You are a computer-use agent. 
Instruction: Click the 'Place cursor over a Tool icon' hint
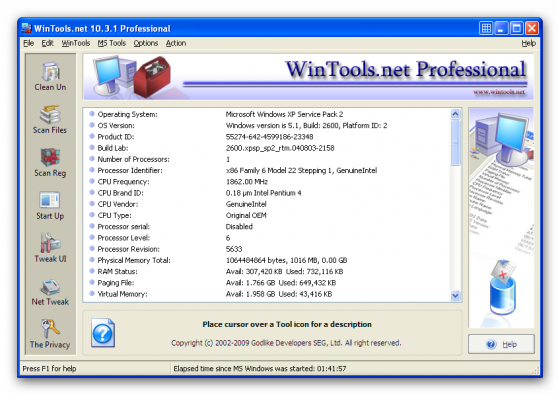(287, 324)
